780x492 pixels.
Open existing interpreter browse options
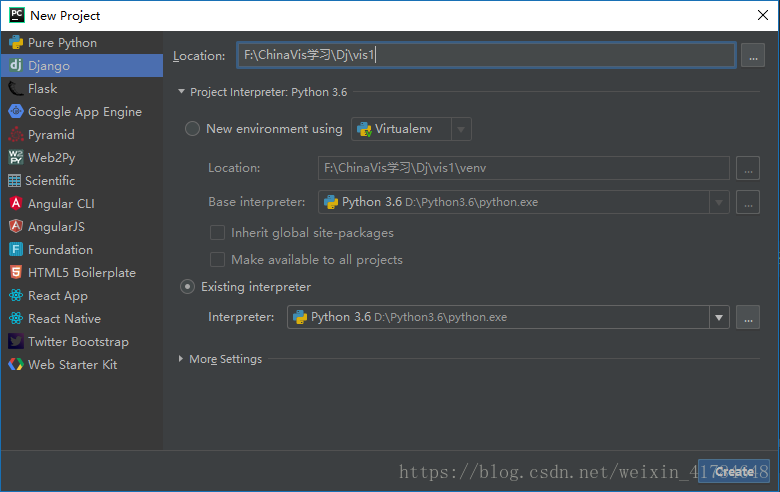click(x=748, y=317)
